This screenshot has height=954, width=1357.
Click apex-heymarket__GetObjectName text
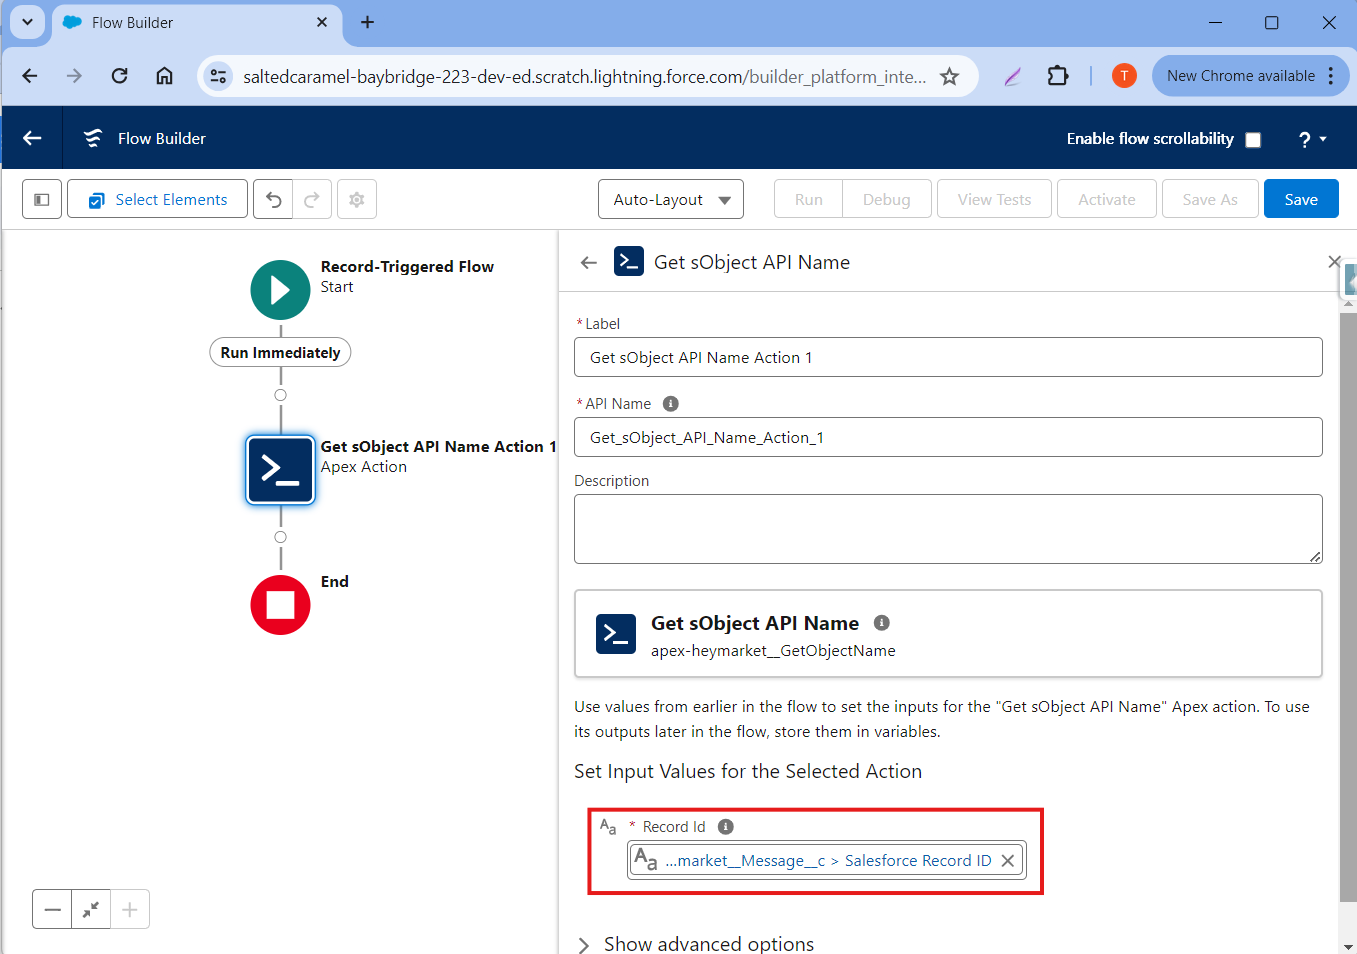click(x=773, y=651)
